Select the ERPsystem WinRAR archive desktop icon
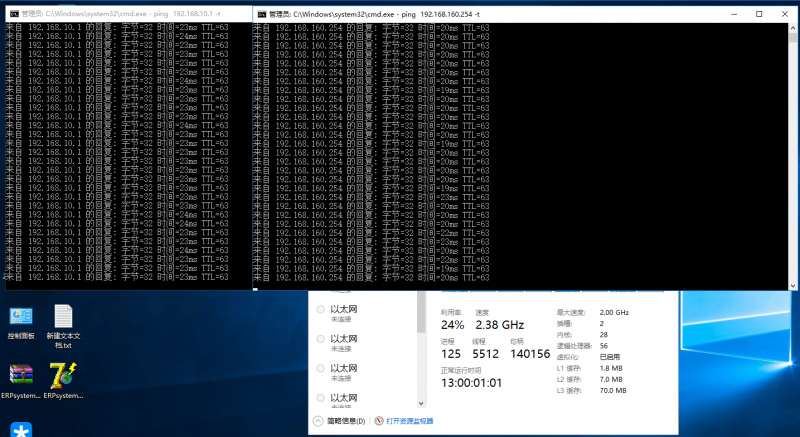The height and width of the screenshot is (437, 800). 21,381
